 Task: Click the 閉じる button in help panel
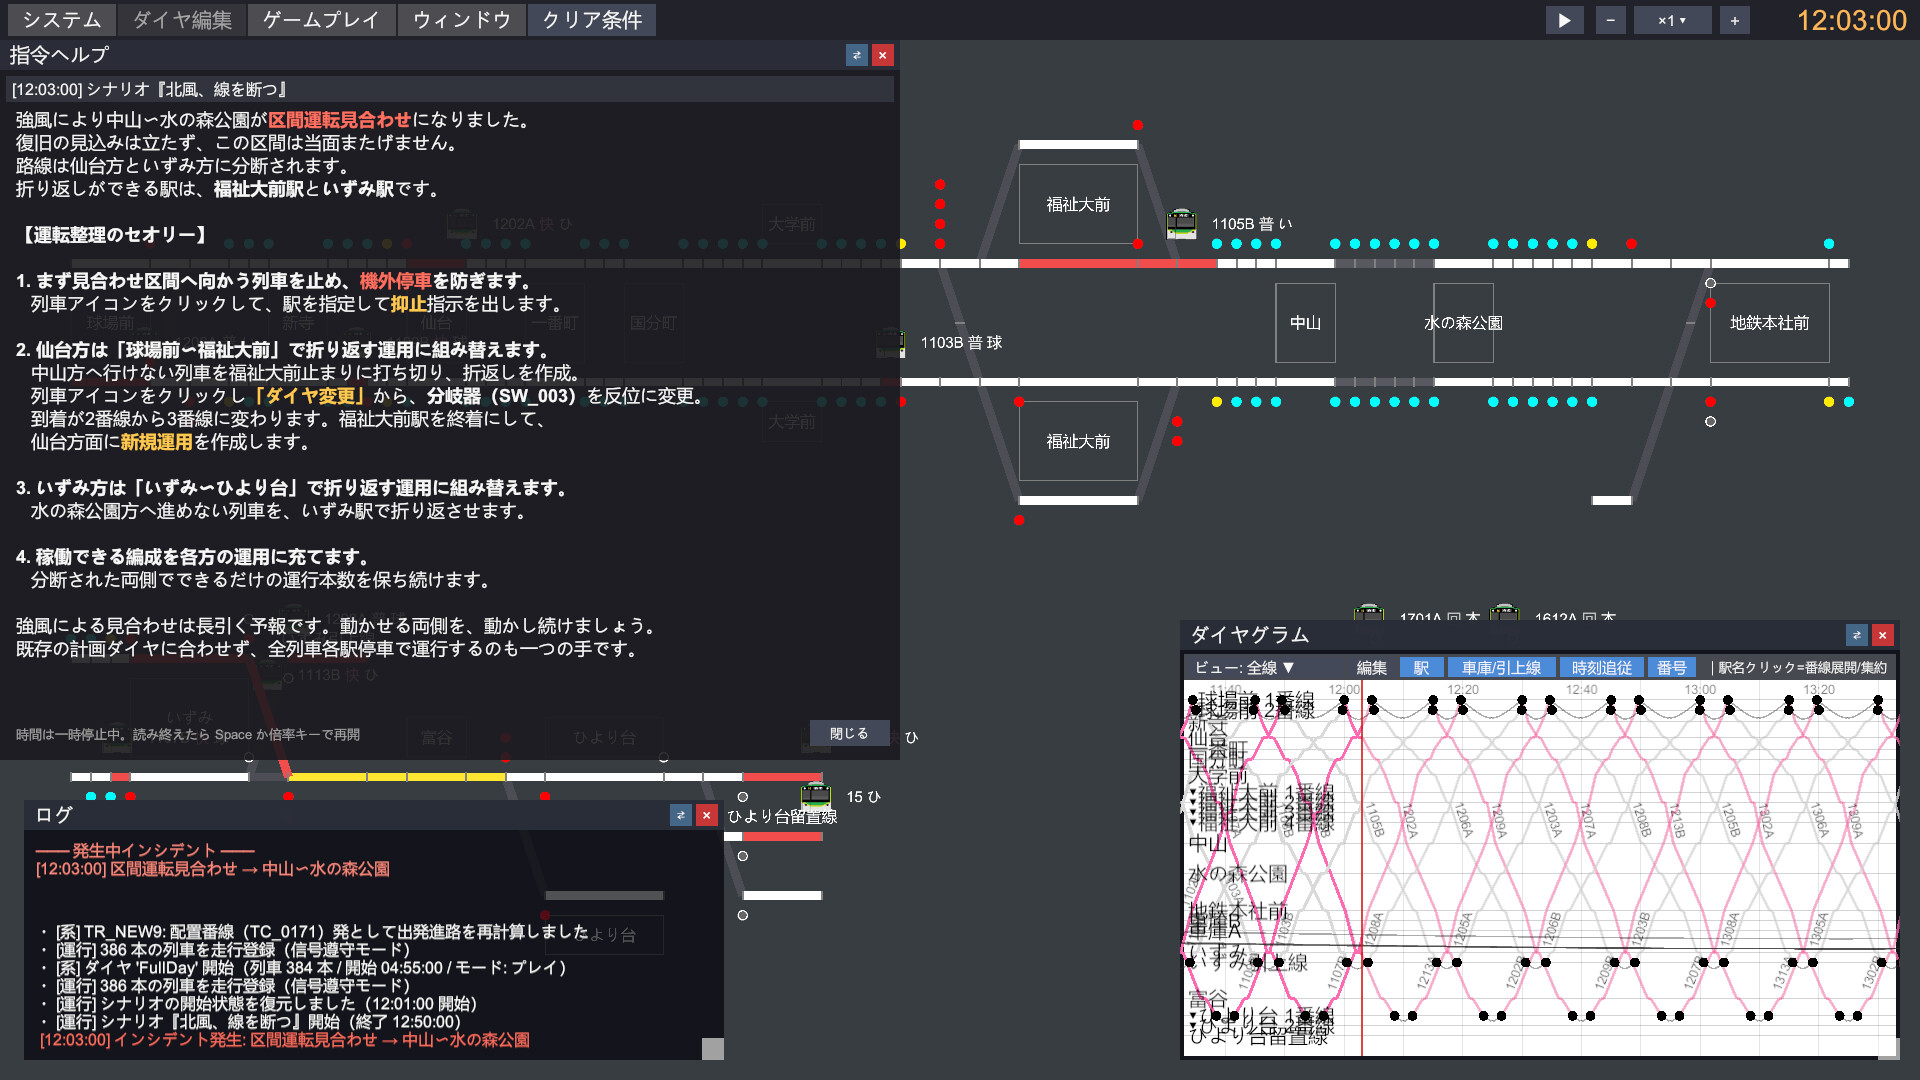(x=849, y=733)
